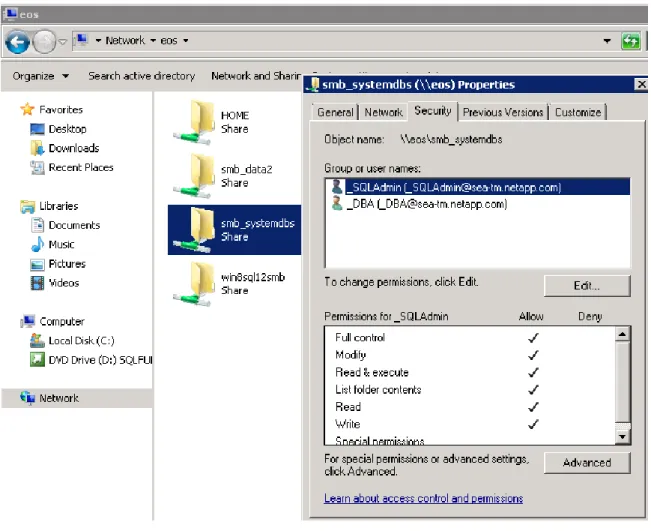
Task: Click the computer icon in address bar
Action: pos(82,40)
